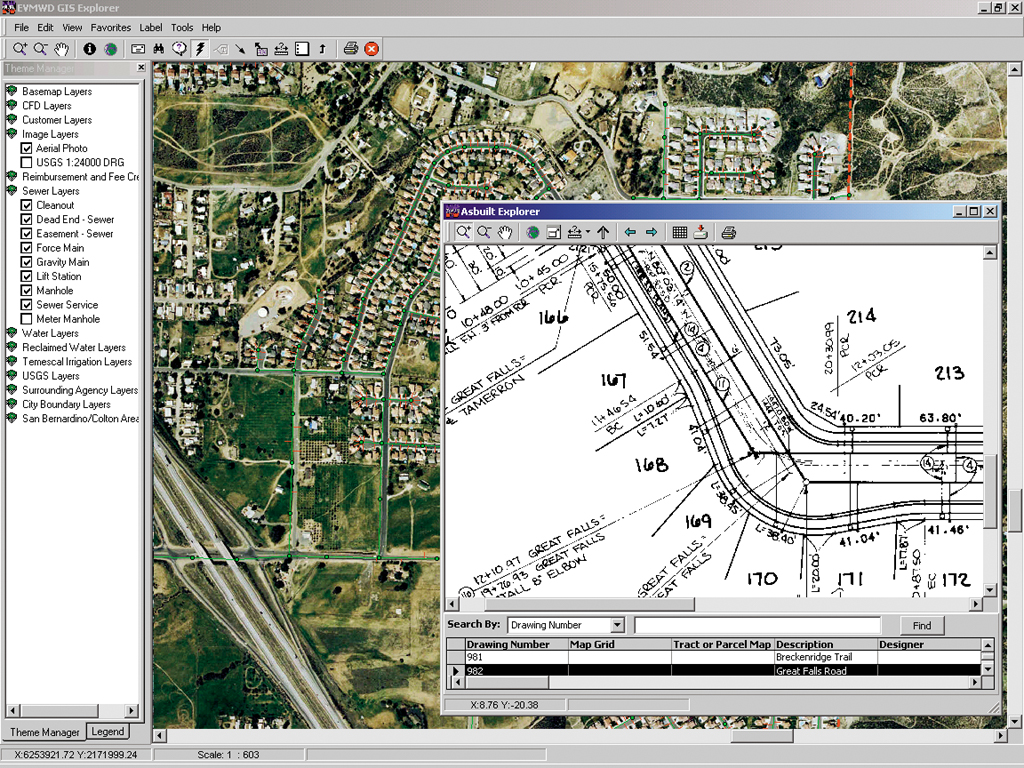Click the red stop icon in main toolbar
Image resolution: width=1024 pixels, height=768 pixels.
coord(372,48)
